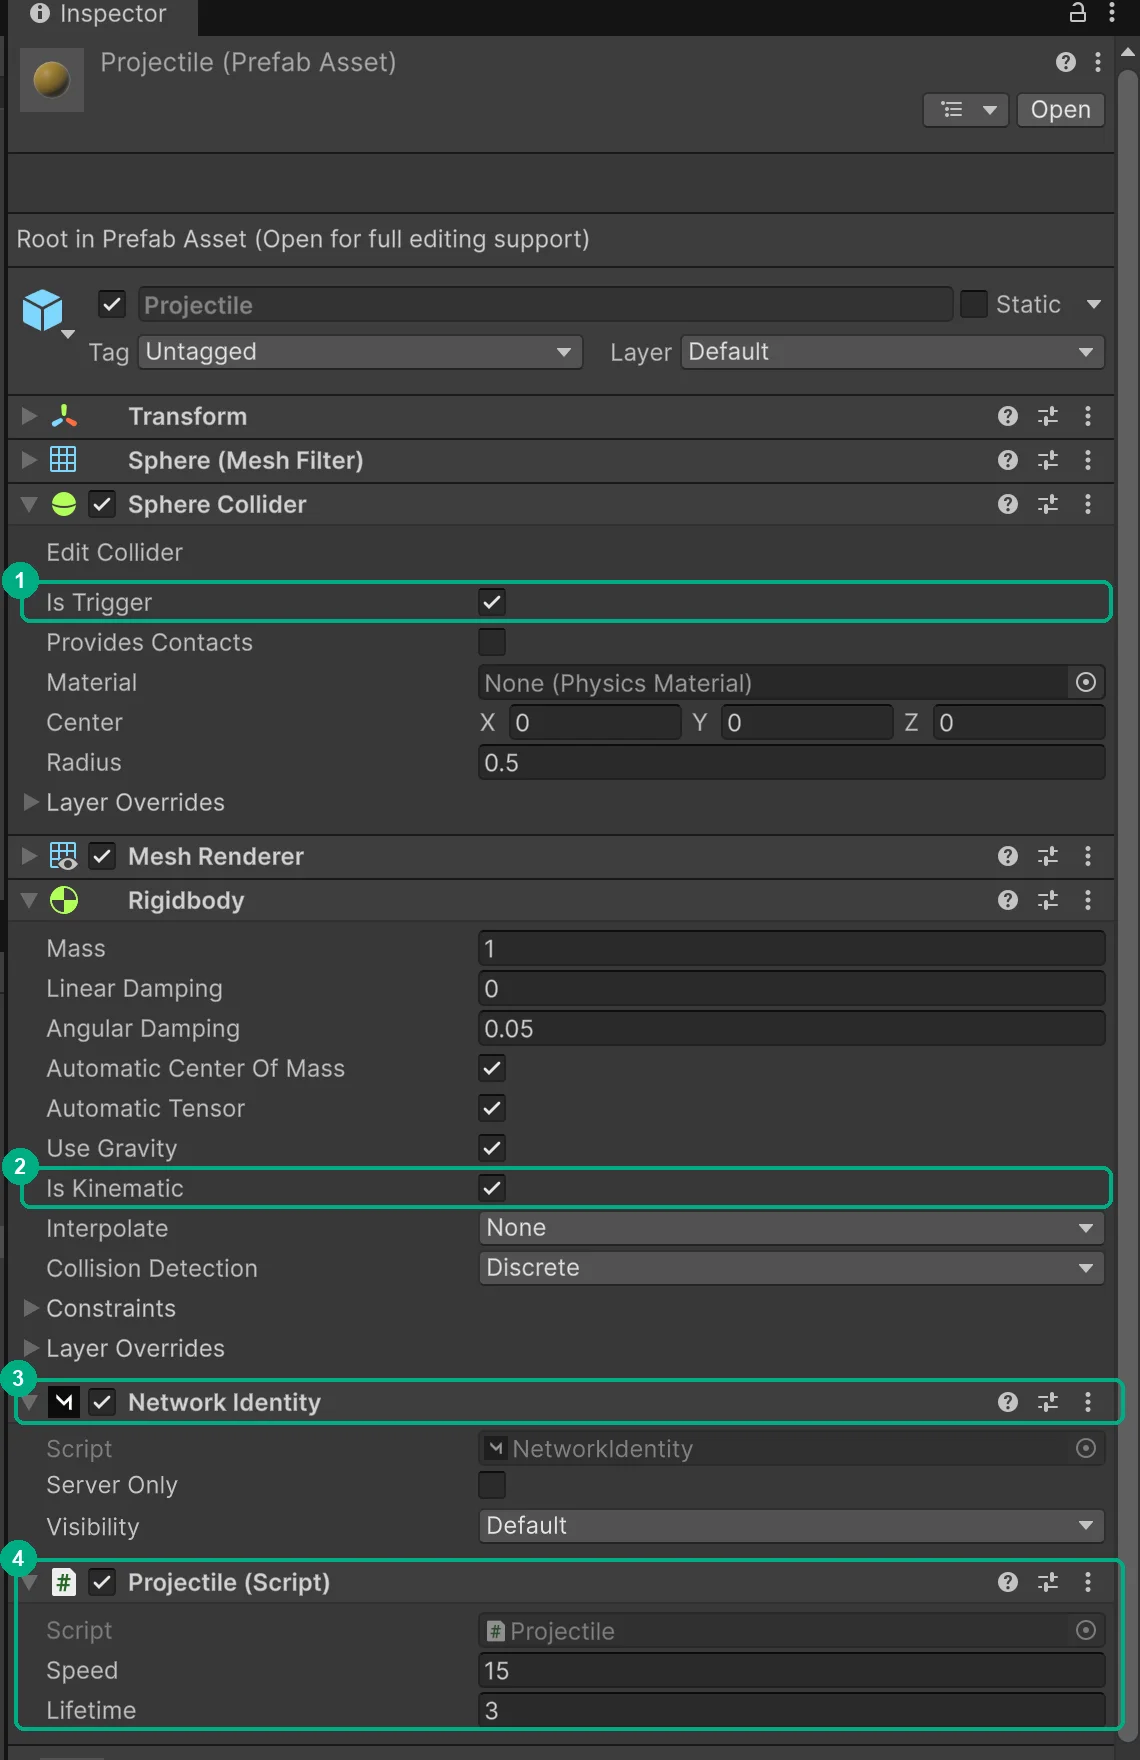Open Sphere Mesh Filter presets

1048,460
